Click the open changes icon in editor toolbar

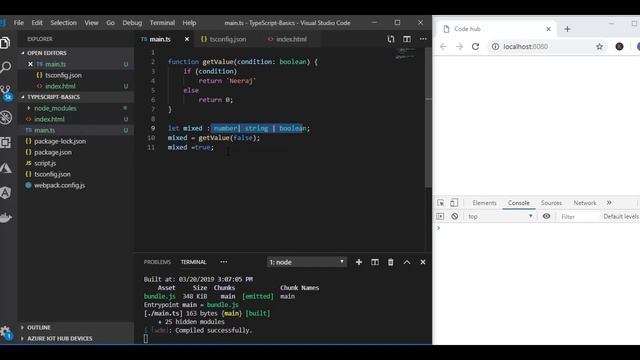pos(391,39)
